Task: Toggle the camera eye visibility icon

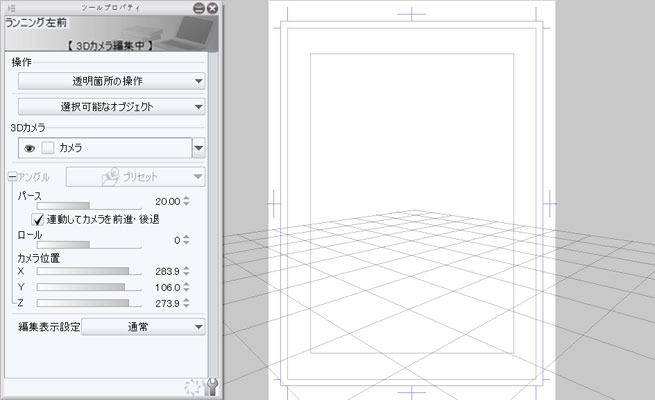Action: tap(29, 148)
